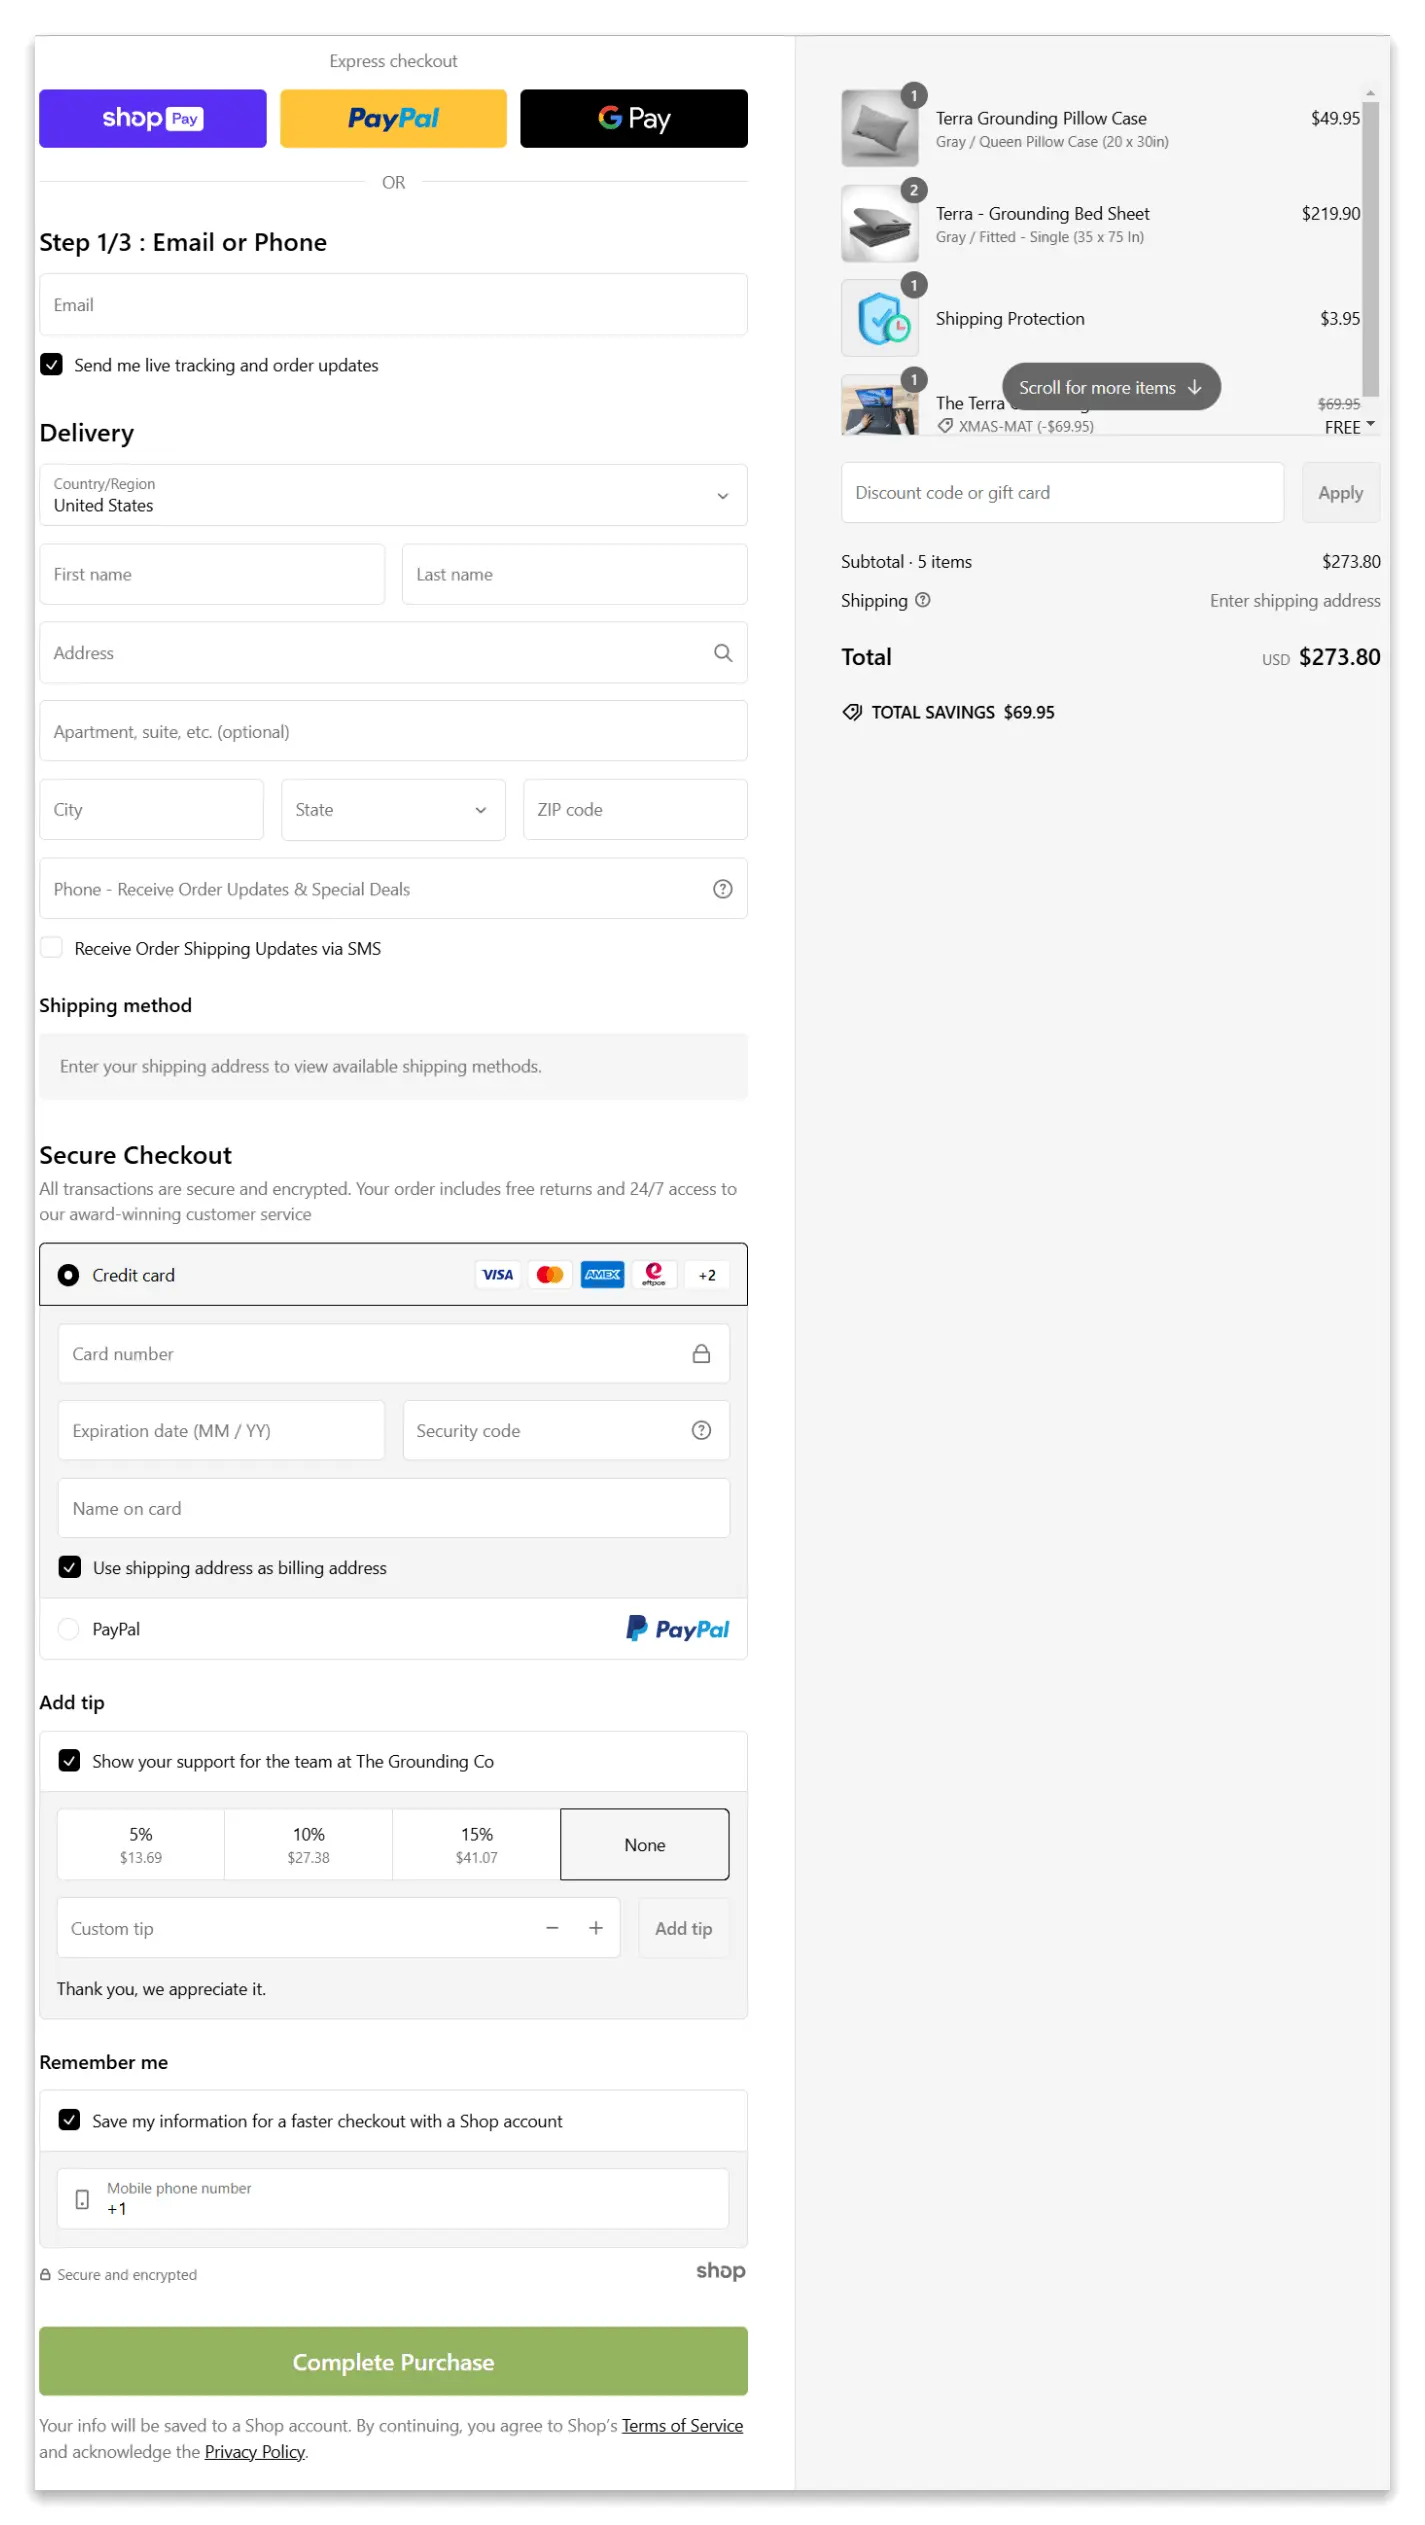
Task: Select the PayPal payment radio button
Action: coord(68,1628)
